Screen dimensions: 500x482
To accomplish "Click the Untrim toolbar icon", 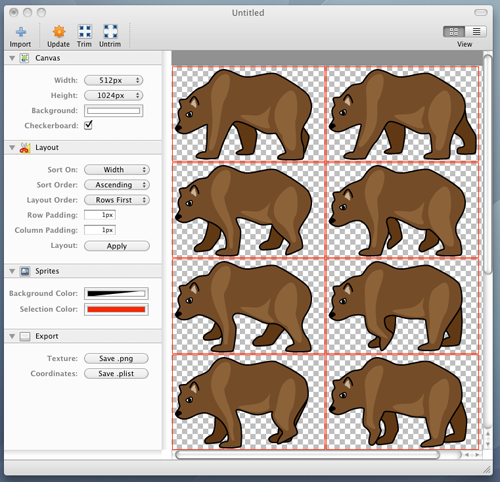I will click(x=110, y=32).
